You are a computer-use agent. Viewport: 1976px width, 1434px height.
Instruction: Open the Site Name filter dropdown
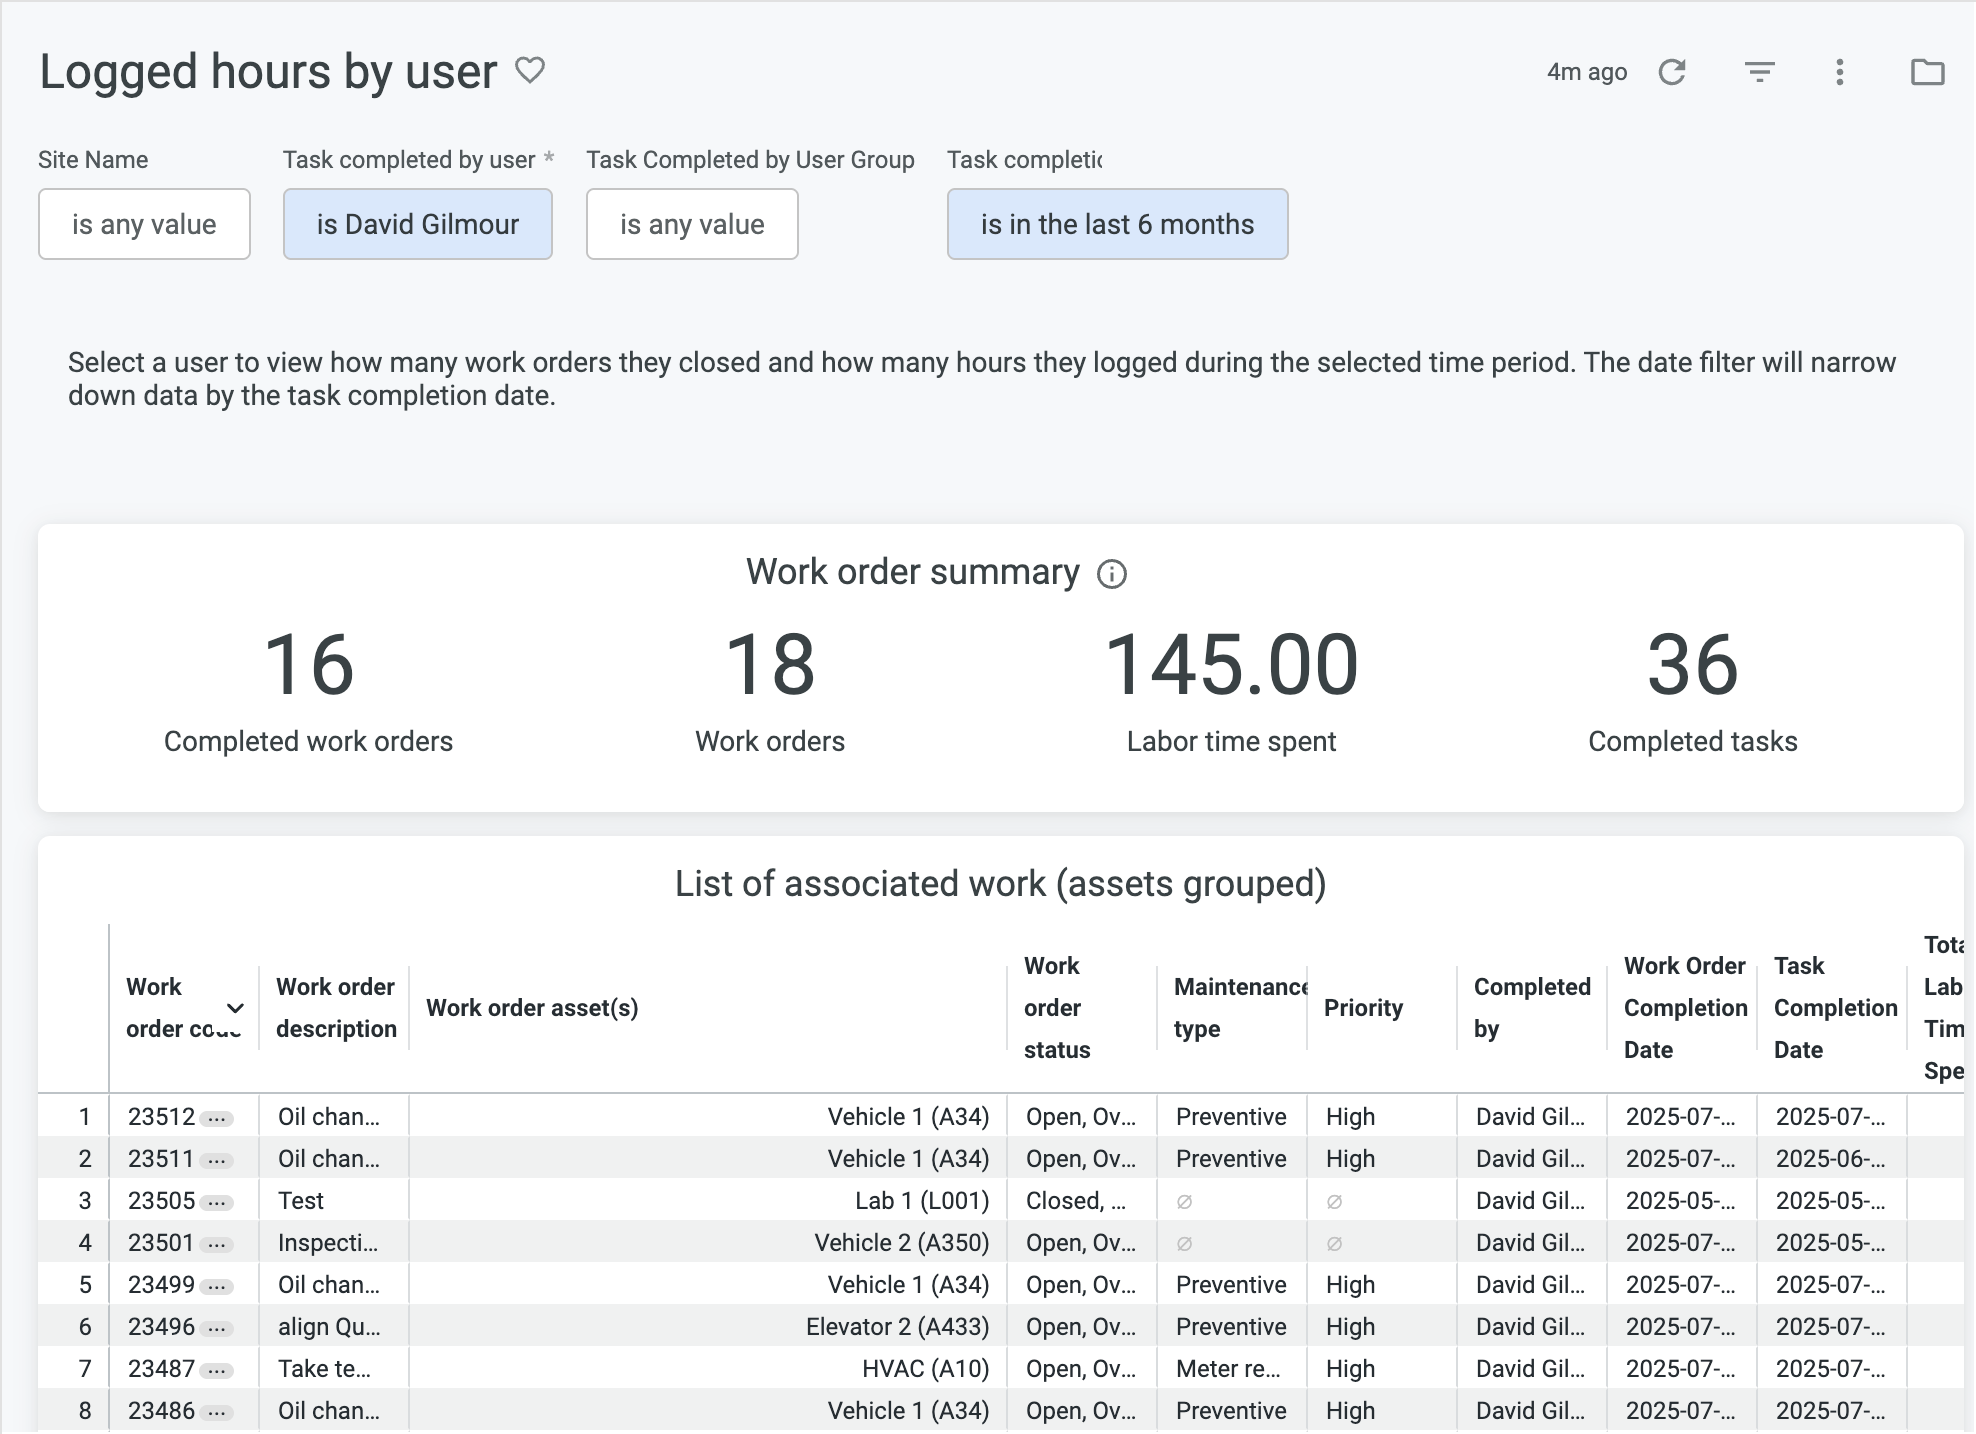pos(143,224)
